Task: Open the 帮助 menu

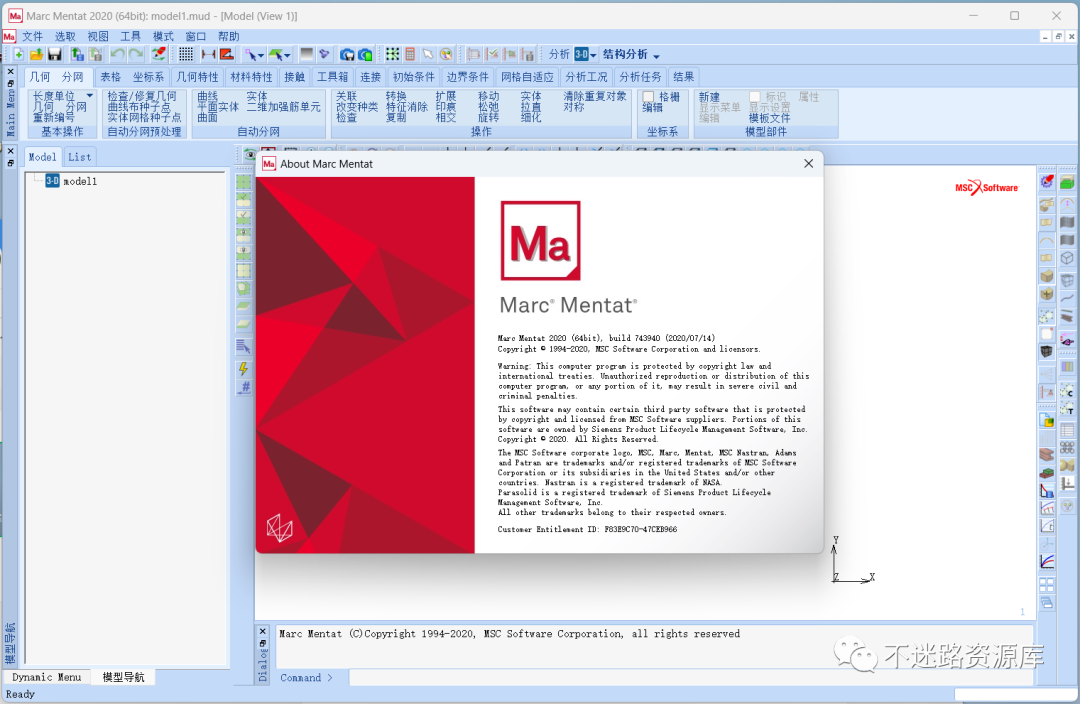Action: coord(229,37)
